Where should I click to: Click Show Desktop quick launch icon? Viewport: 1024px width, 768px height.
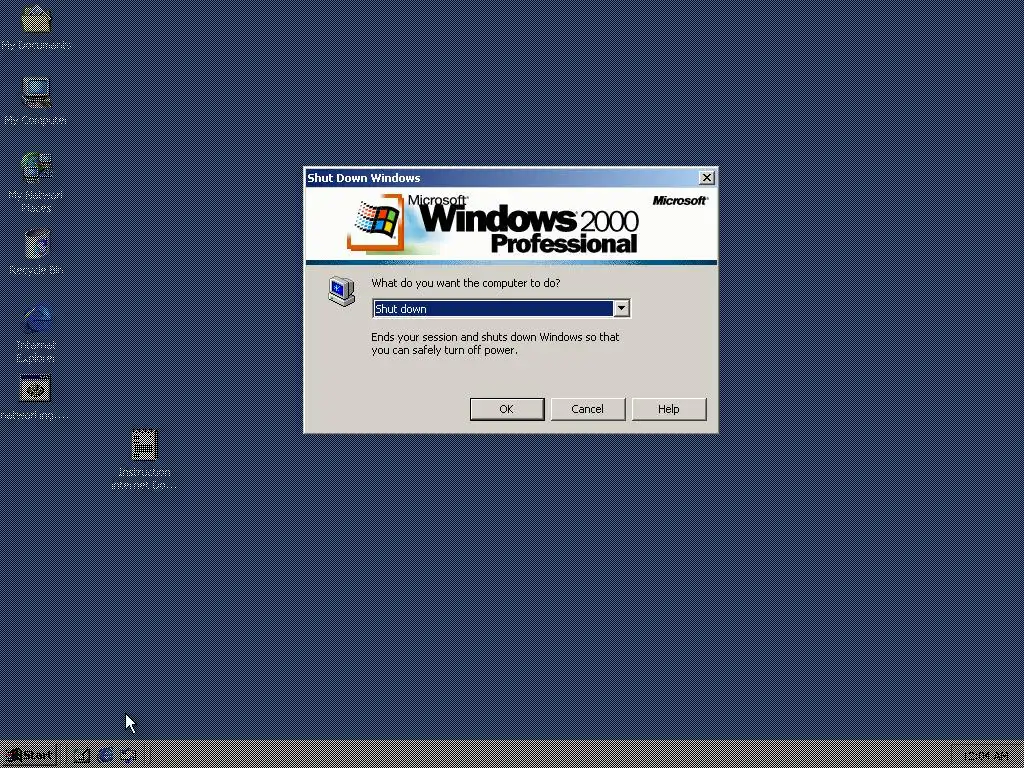(x=82, y=756)
